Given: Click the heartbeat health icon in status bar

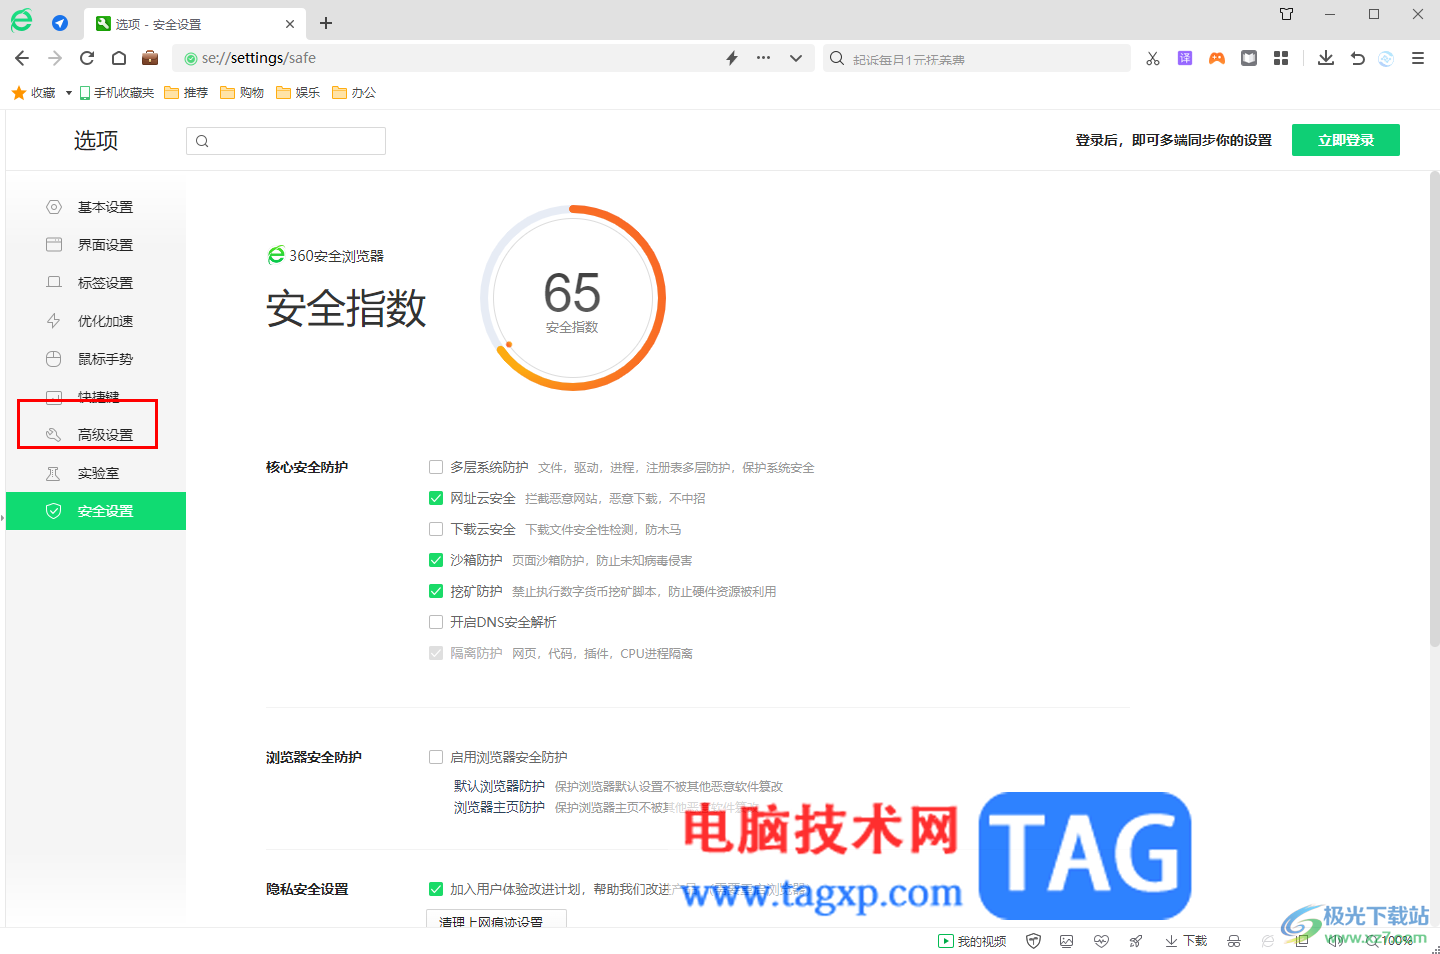Looking at the screenshot, I should tap(1101, 941).
